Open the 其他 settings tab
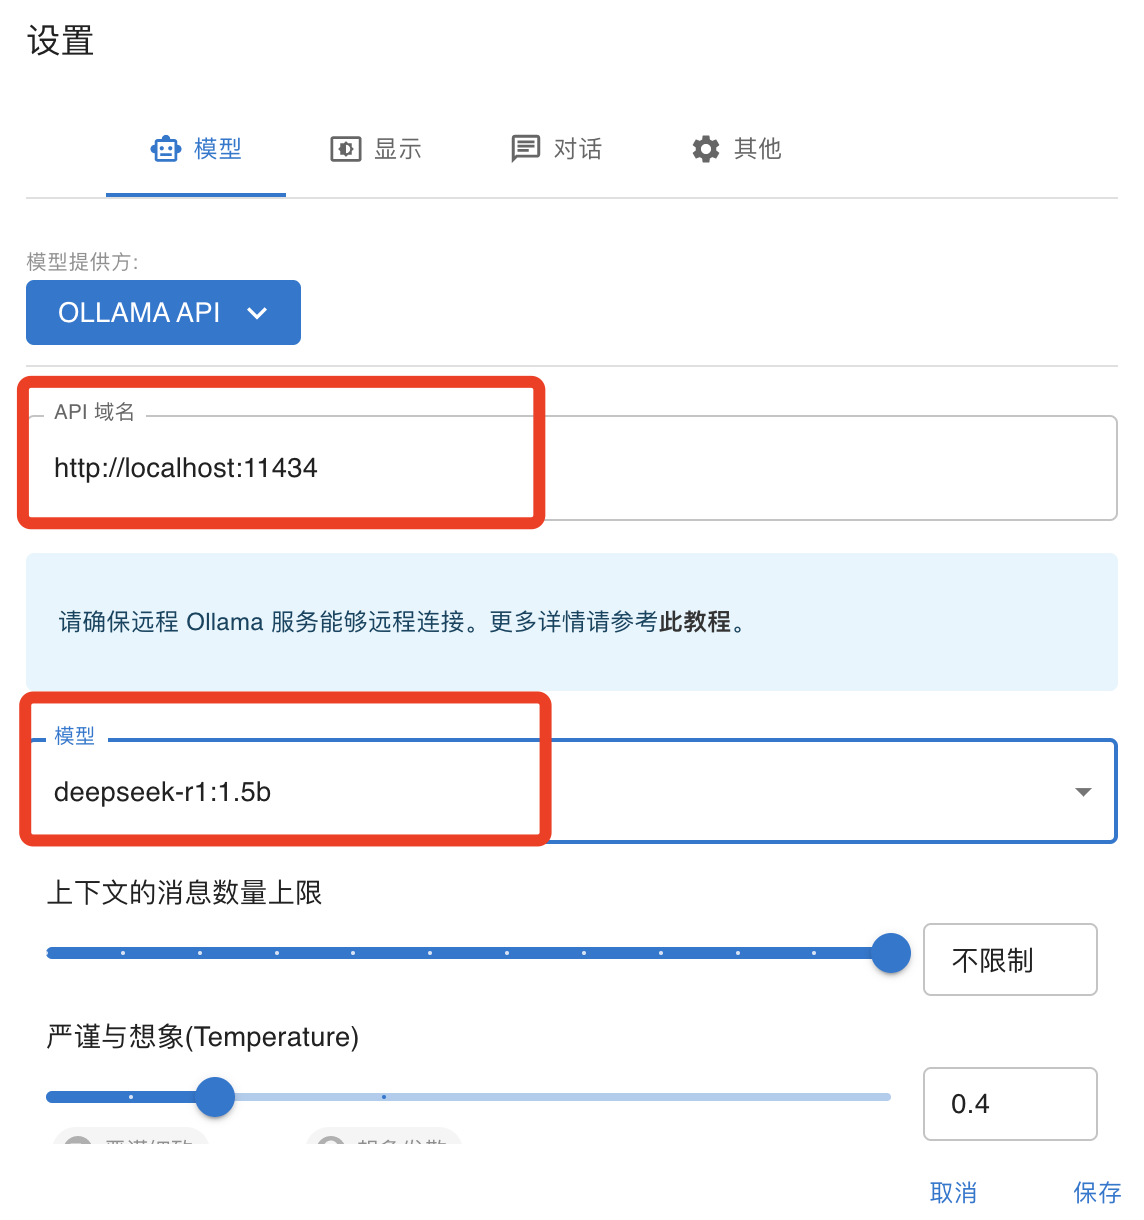 coord(736,149)
